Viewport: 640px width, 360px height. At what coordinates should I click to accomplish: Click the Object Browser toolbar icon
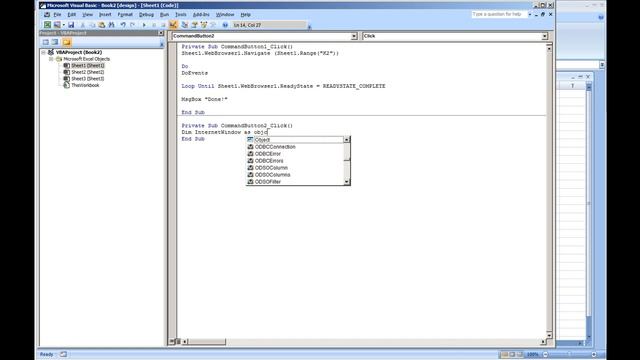204,25
